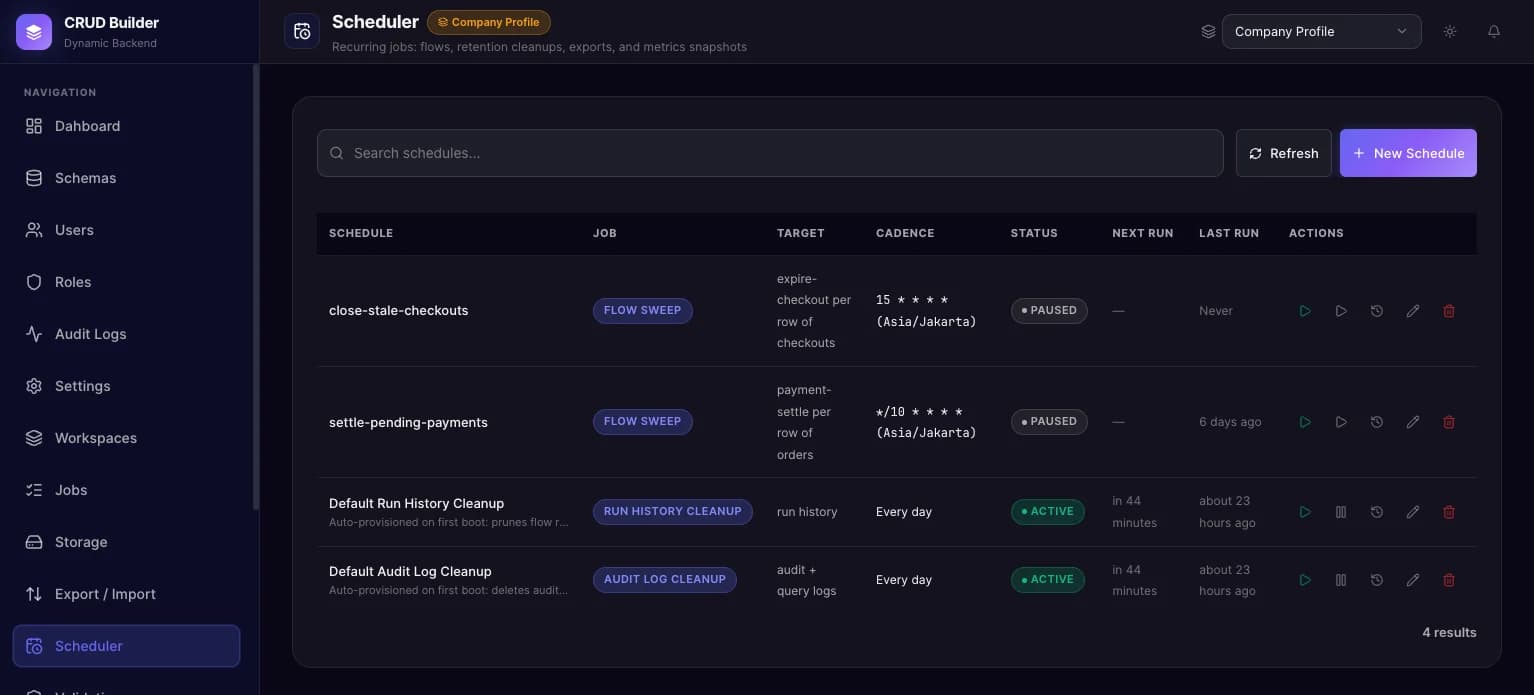Click the settle-pending-payments schedule name

[408, 422]
